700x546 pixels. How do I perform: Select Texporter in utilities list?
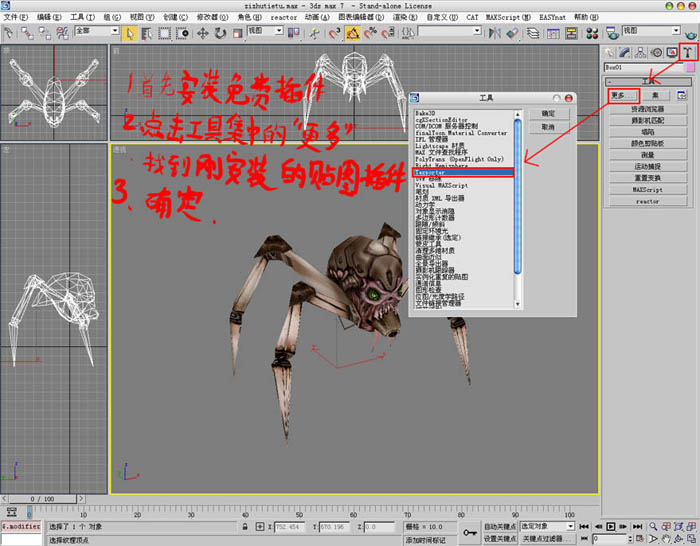pos(462,172)
